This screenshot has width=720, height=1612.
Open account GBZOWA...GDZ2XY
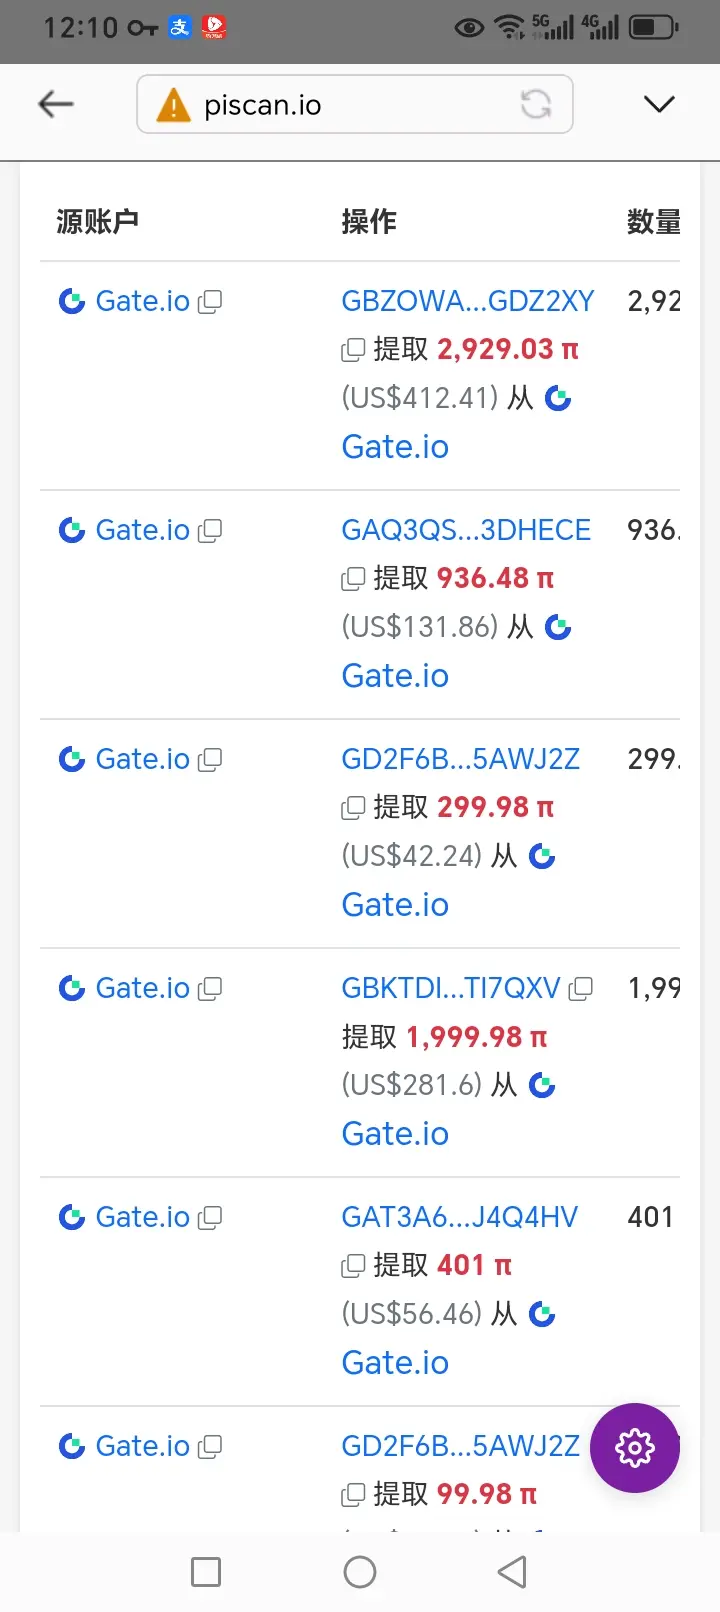click(x=468, y=301)
